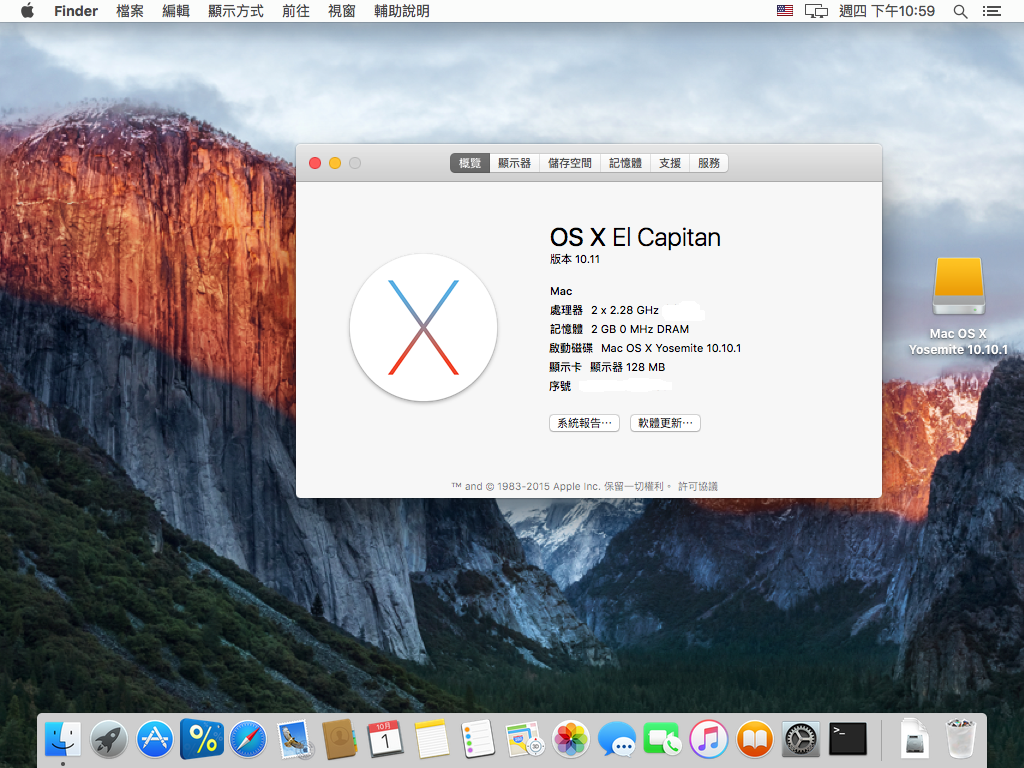Click the 序號 serial number label
Viewport: 1024px width, 768px height.
(560, 386)
